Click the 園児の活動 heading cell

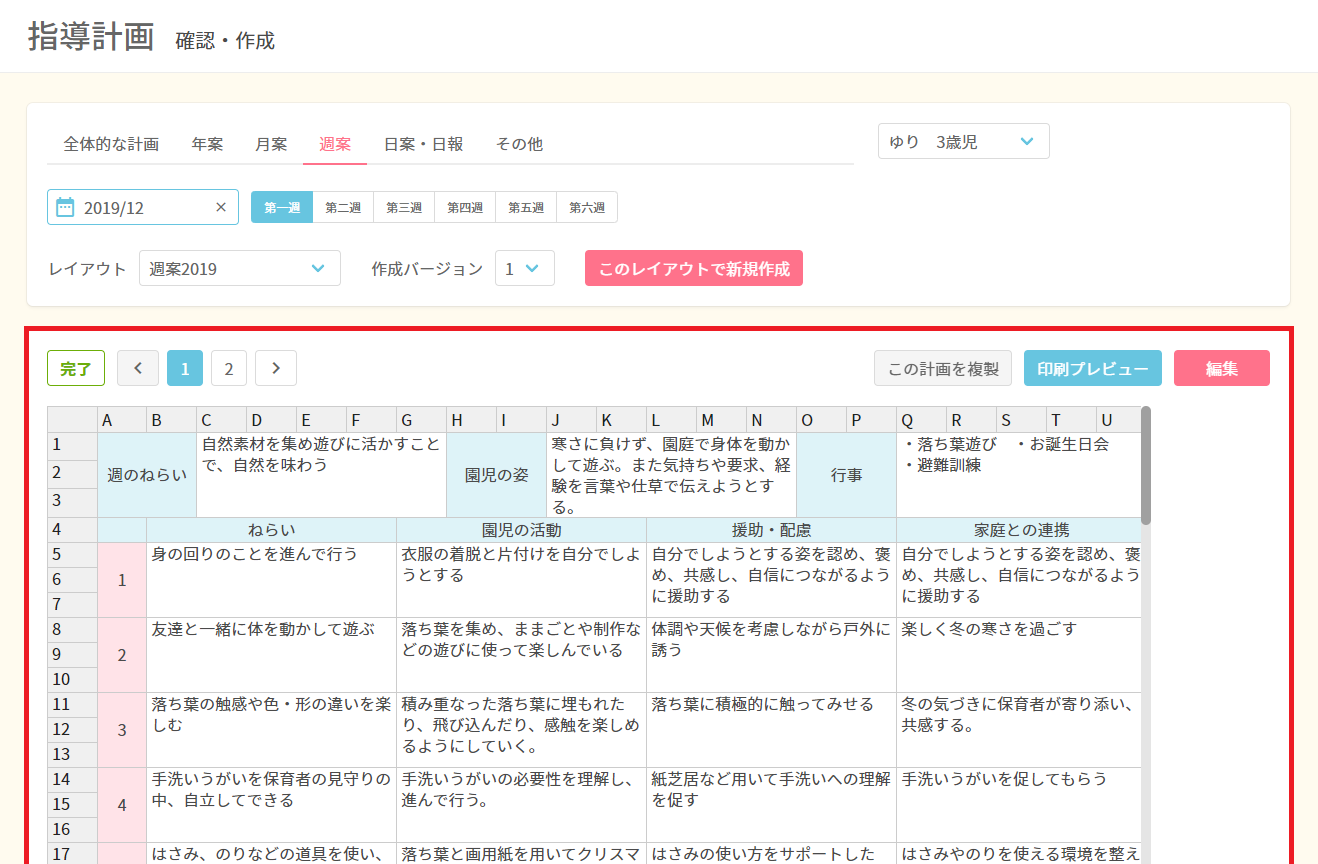[x=522, y=530]
